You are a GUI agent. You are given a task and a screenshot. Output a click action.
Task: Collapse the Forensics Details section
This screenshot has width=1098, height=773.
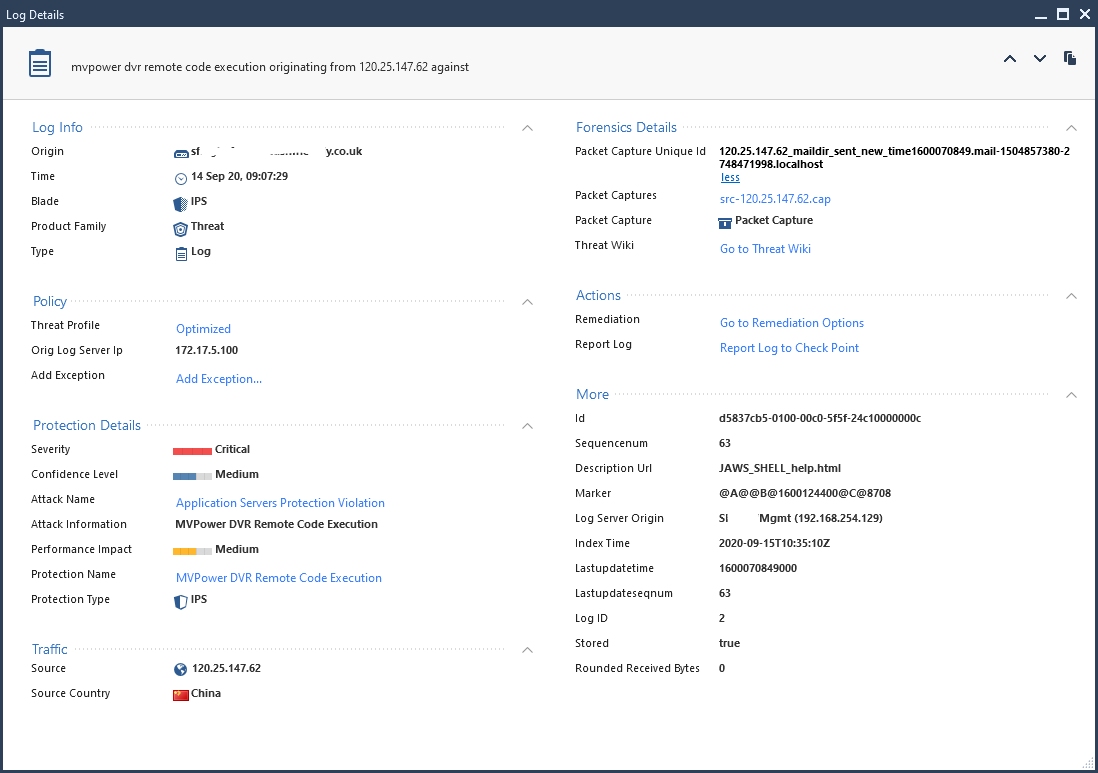(1071, 128)
